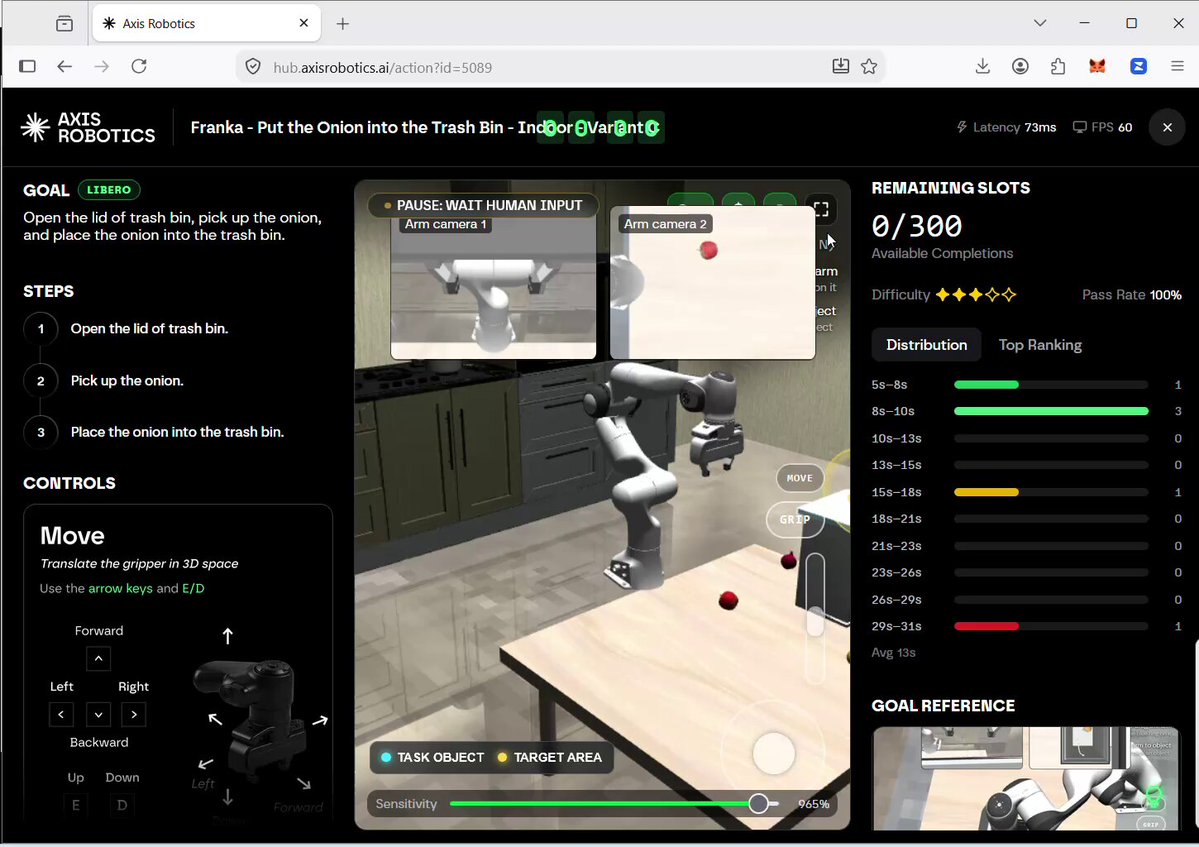Click the blue extension icon beside MetaMask
The width and height of the screenshot is (1199, 847).
[1139, 67]
